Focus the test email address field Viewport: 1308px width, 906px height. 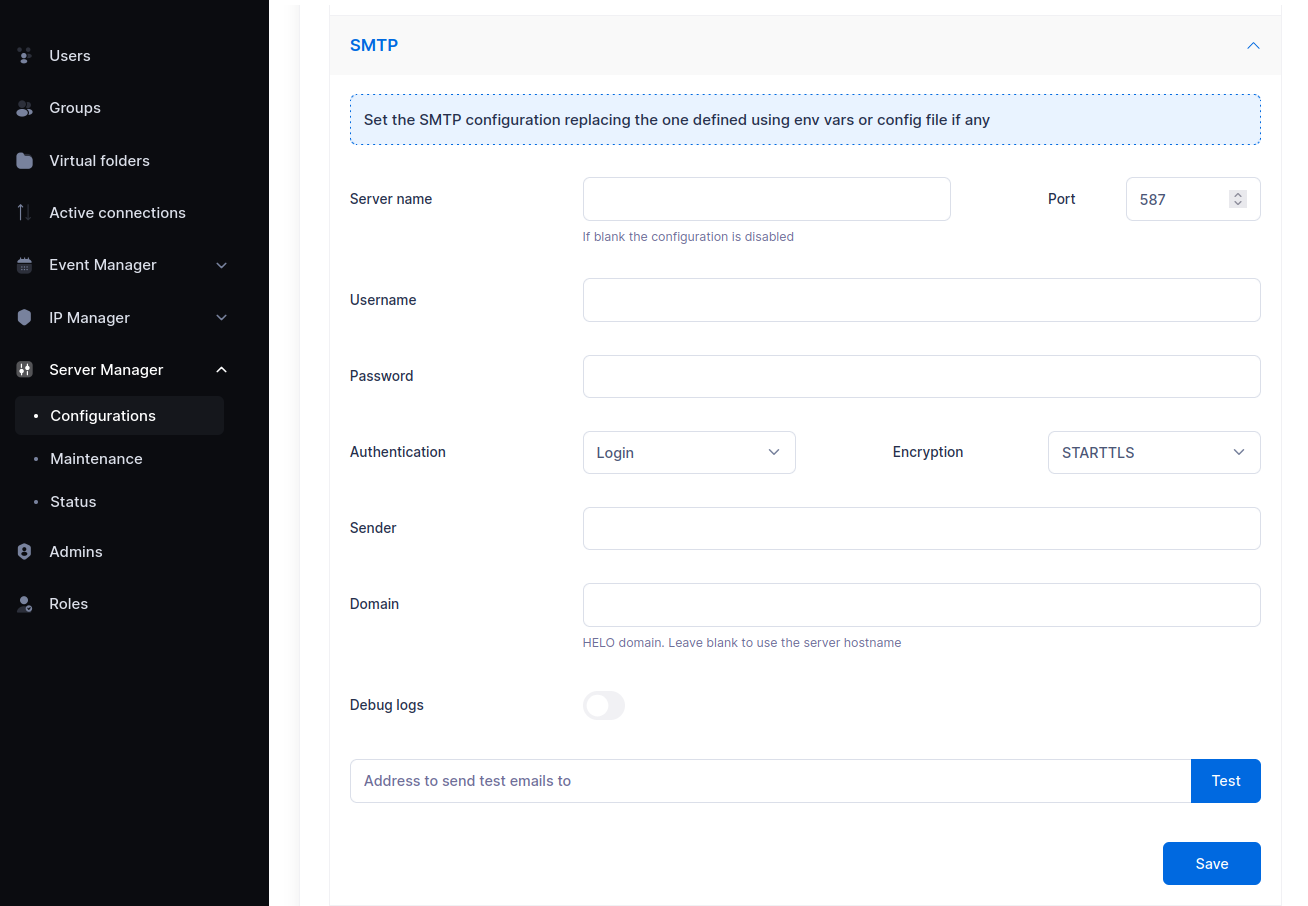(x=770, y=781)
